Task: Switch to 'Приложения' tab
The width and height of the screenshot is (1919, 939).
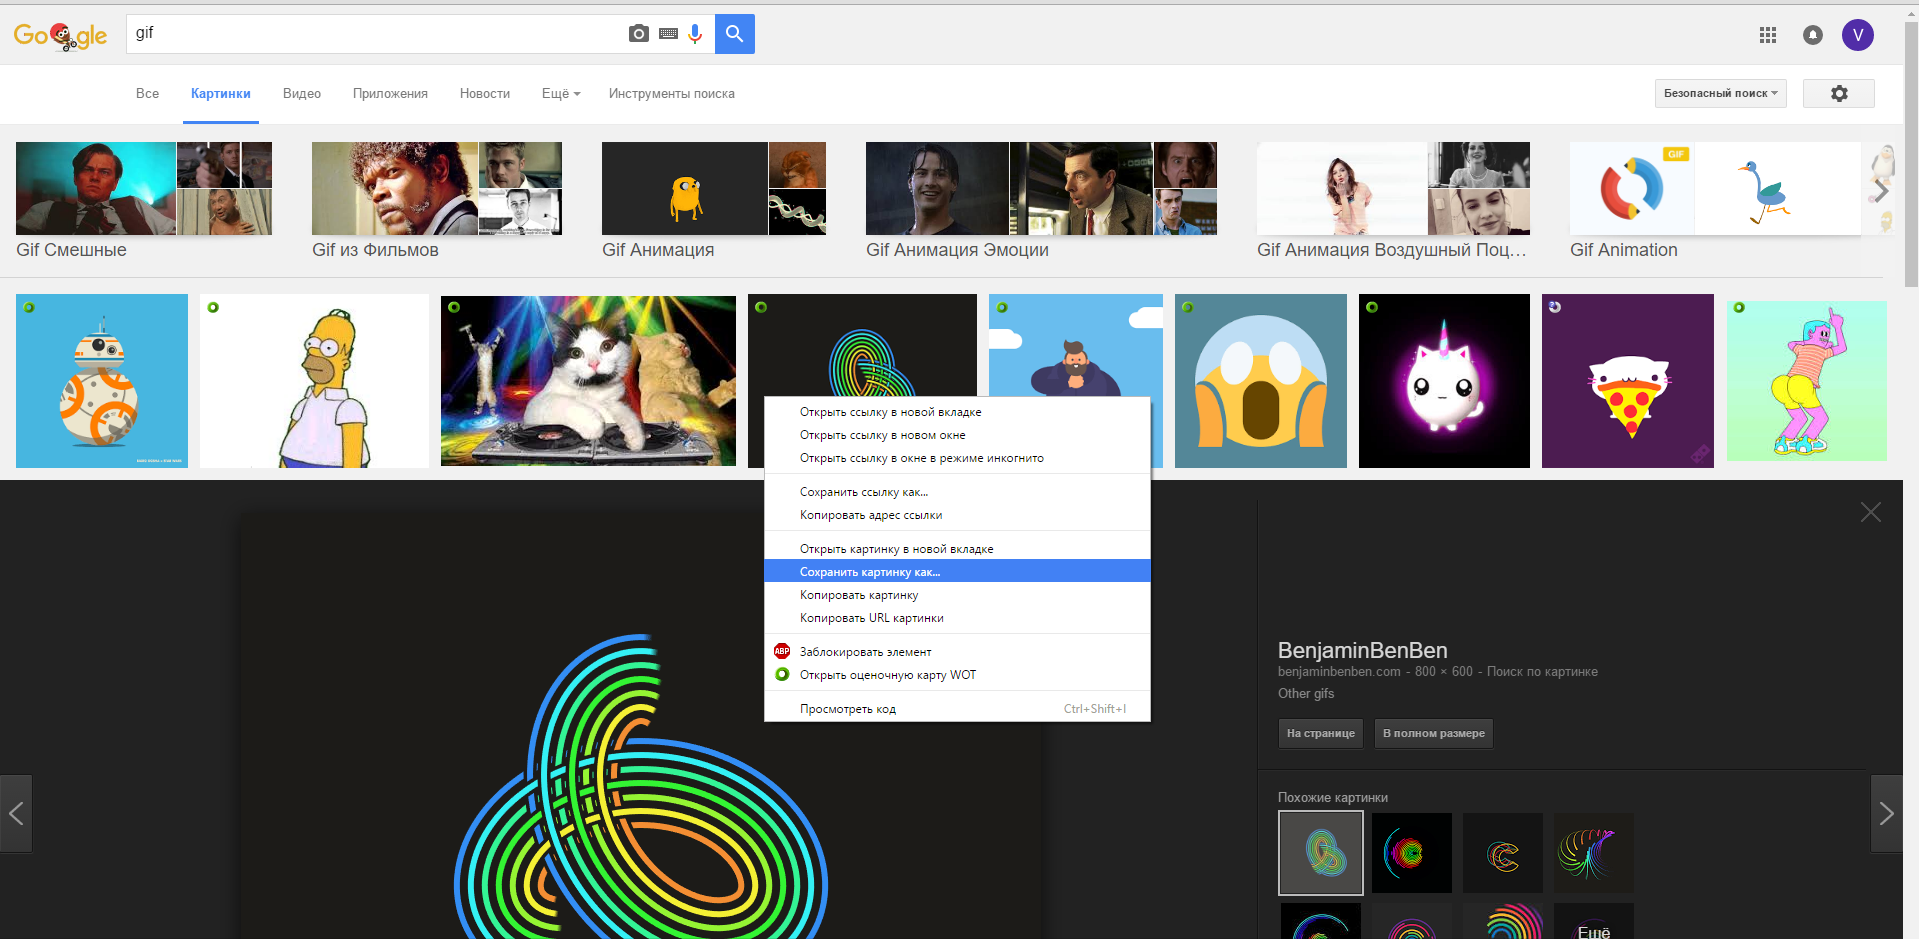Action: pyautogui.click(x=390, y=93)
